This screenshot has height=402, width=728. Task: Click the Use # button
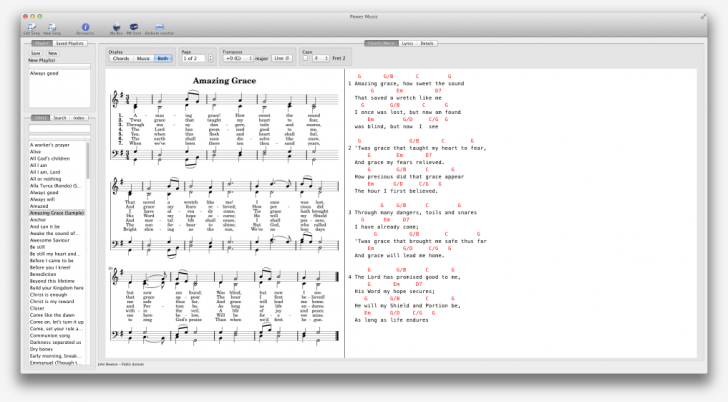tap(282, 58)
